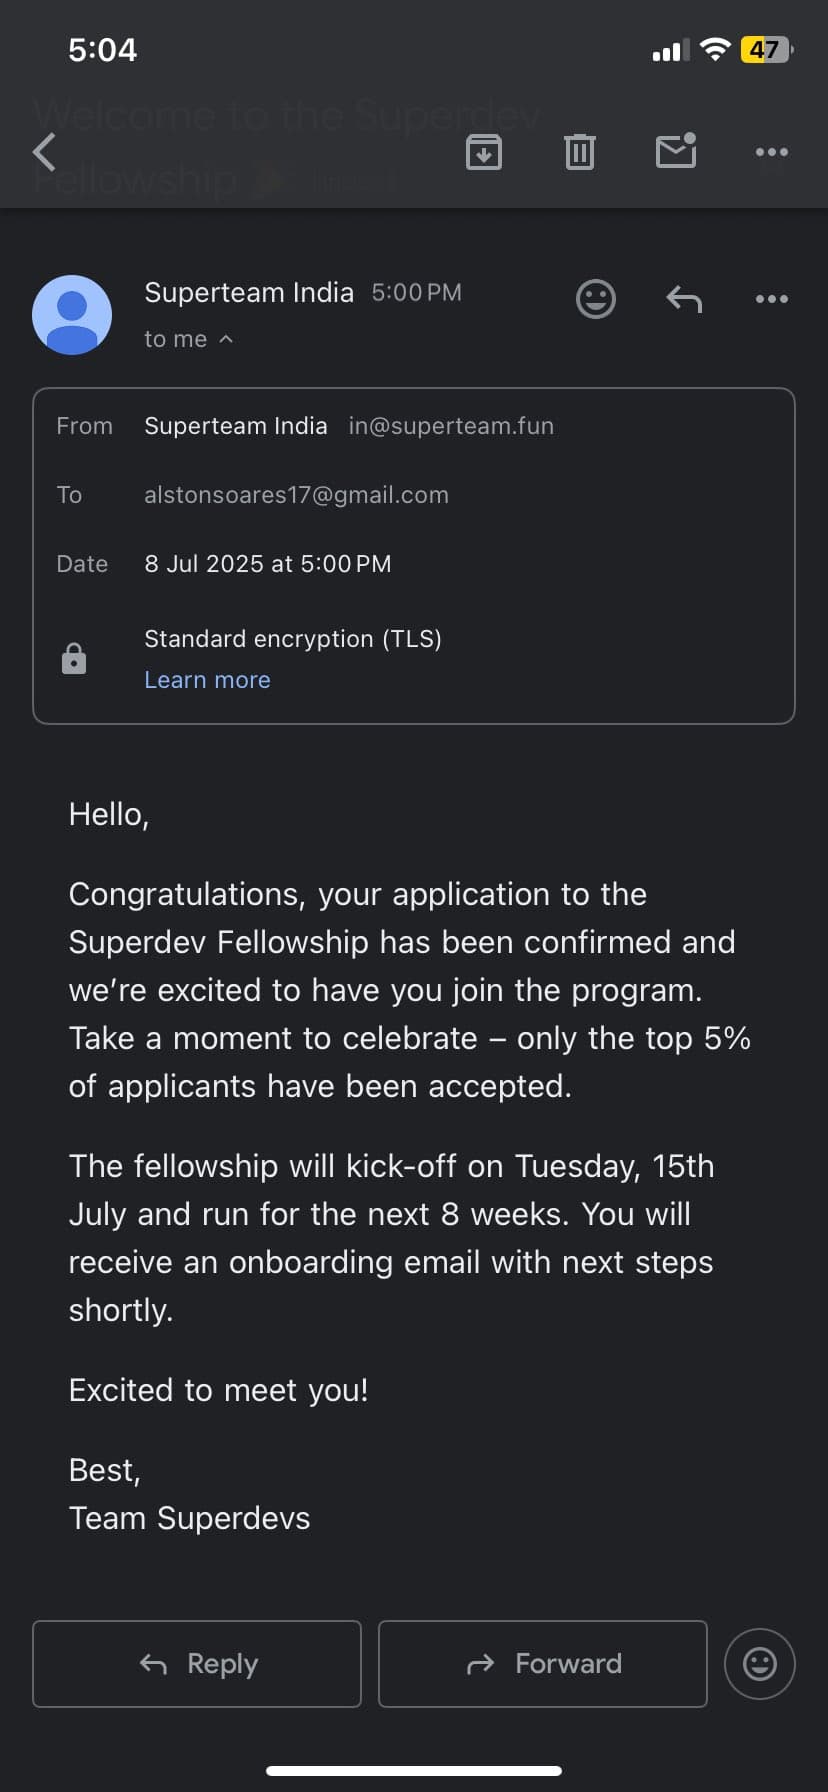
Task: Collapse the "to me" recipient details
Action: 188,339
